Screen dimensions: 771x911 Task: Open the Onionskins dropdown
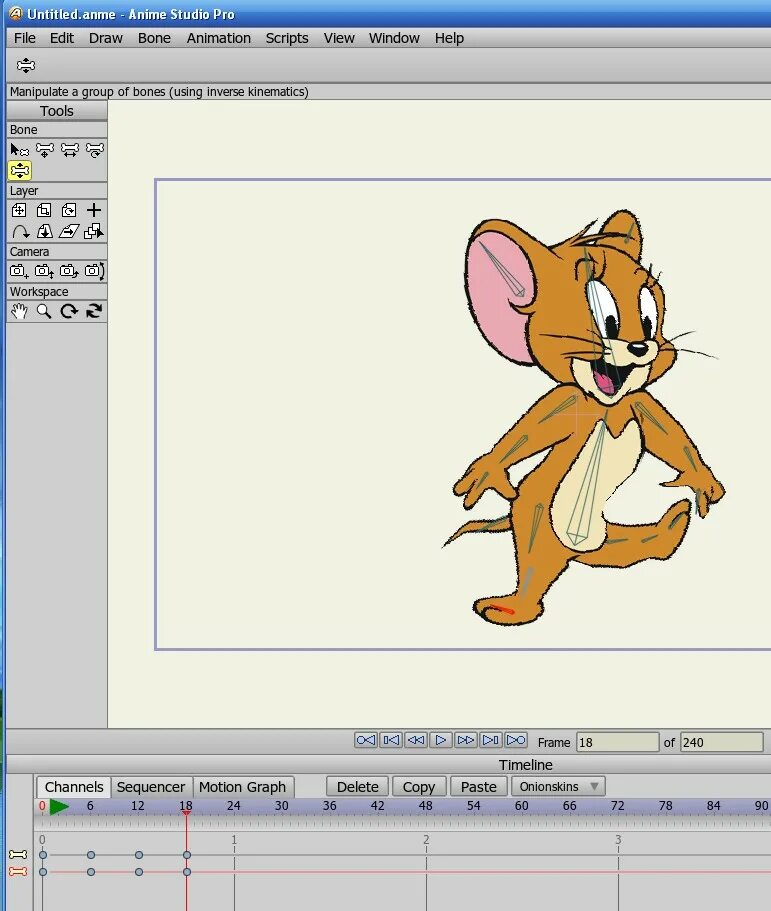point(558,787)
